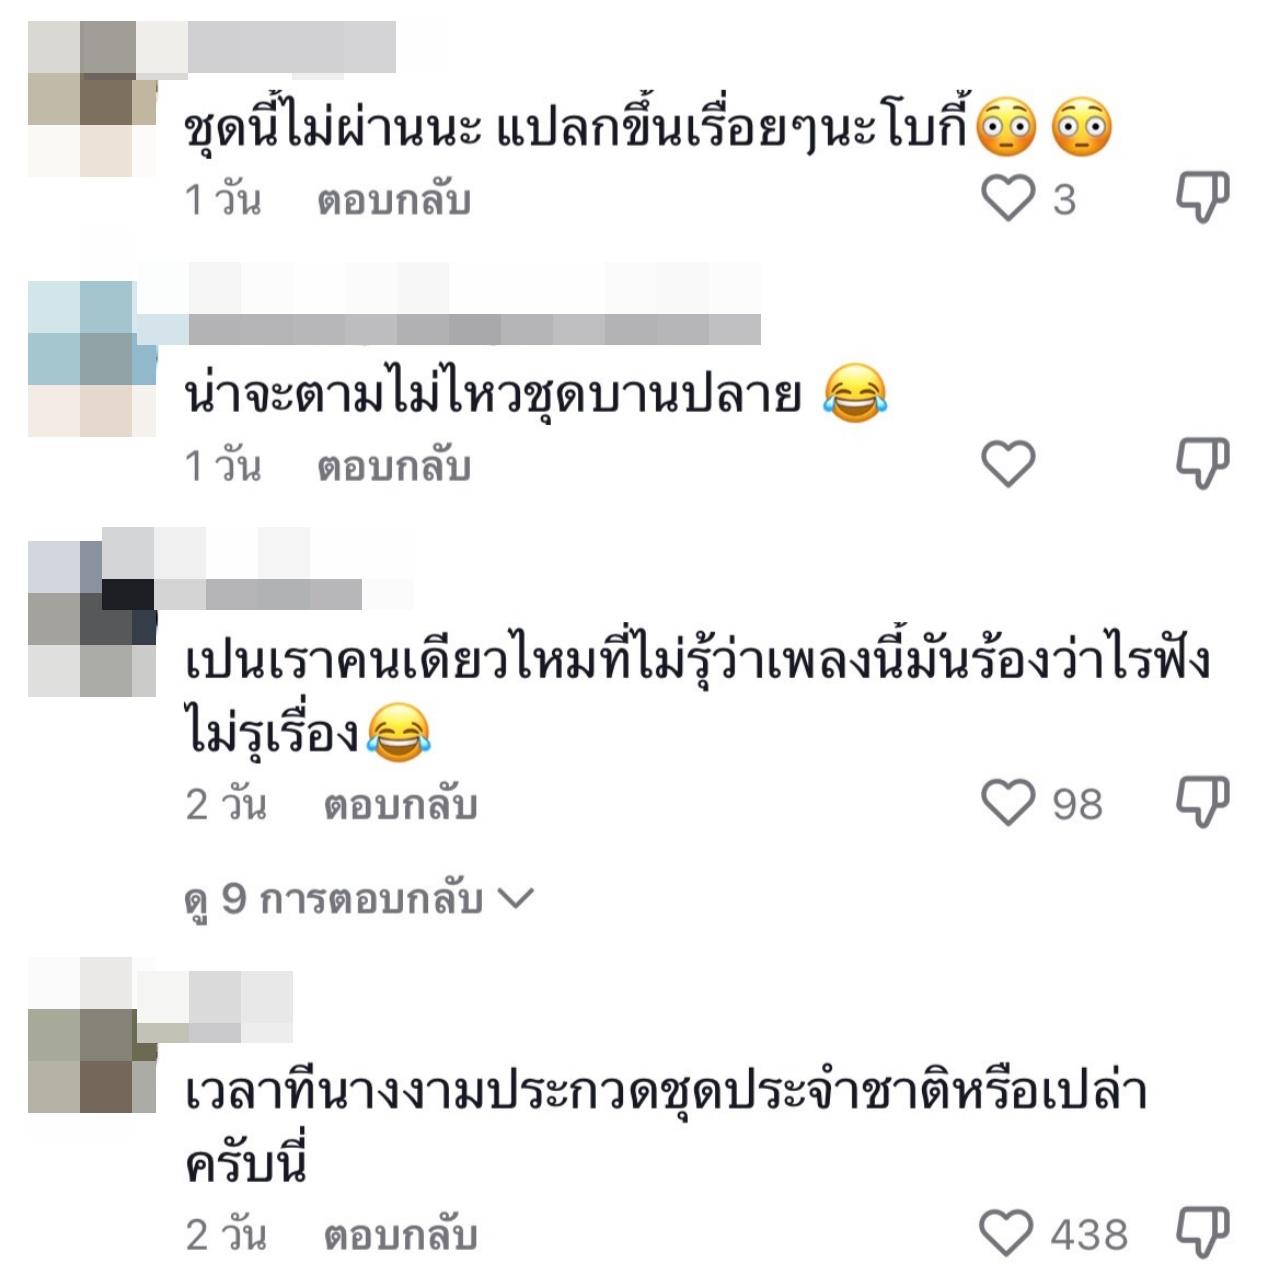
Task: Dislike the comment with 98 likes
Action: tap(1202, 802)
